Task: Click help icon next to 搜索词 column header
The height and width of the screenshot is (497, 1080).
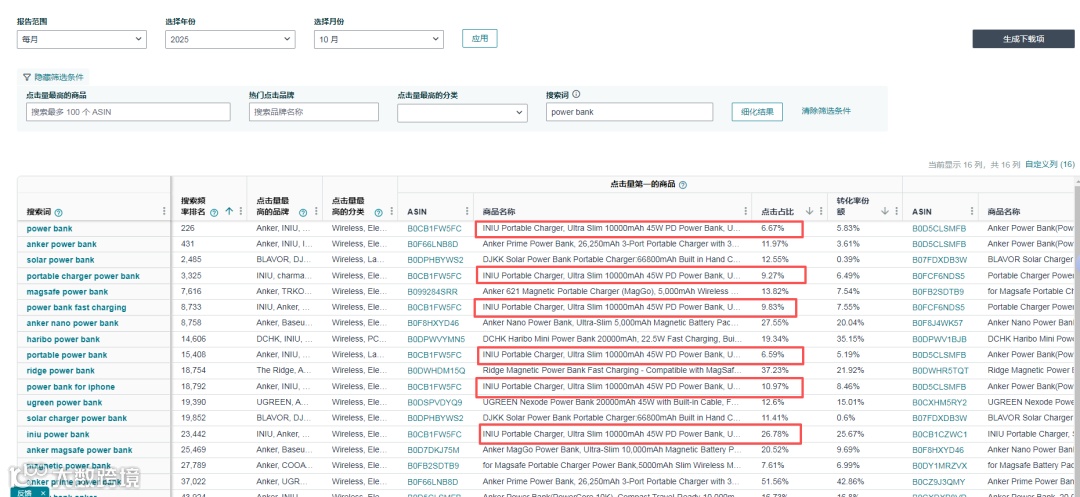Action: coord(59,212)
